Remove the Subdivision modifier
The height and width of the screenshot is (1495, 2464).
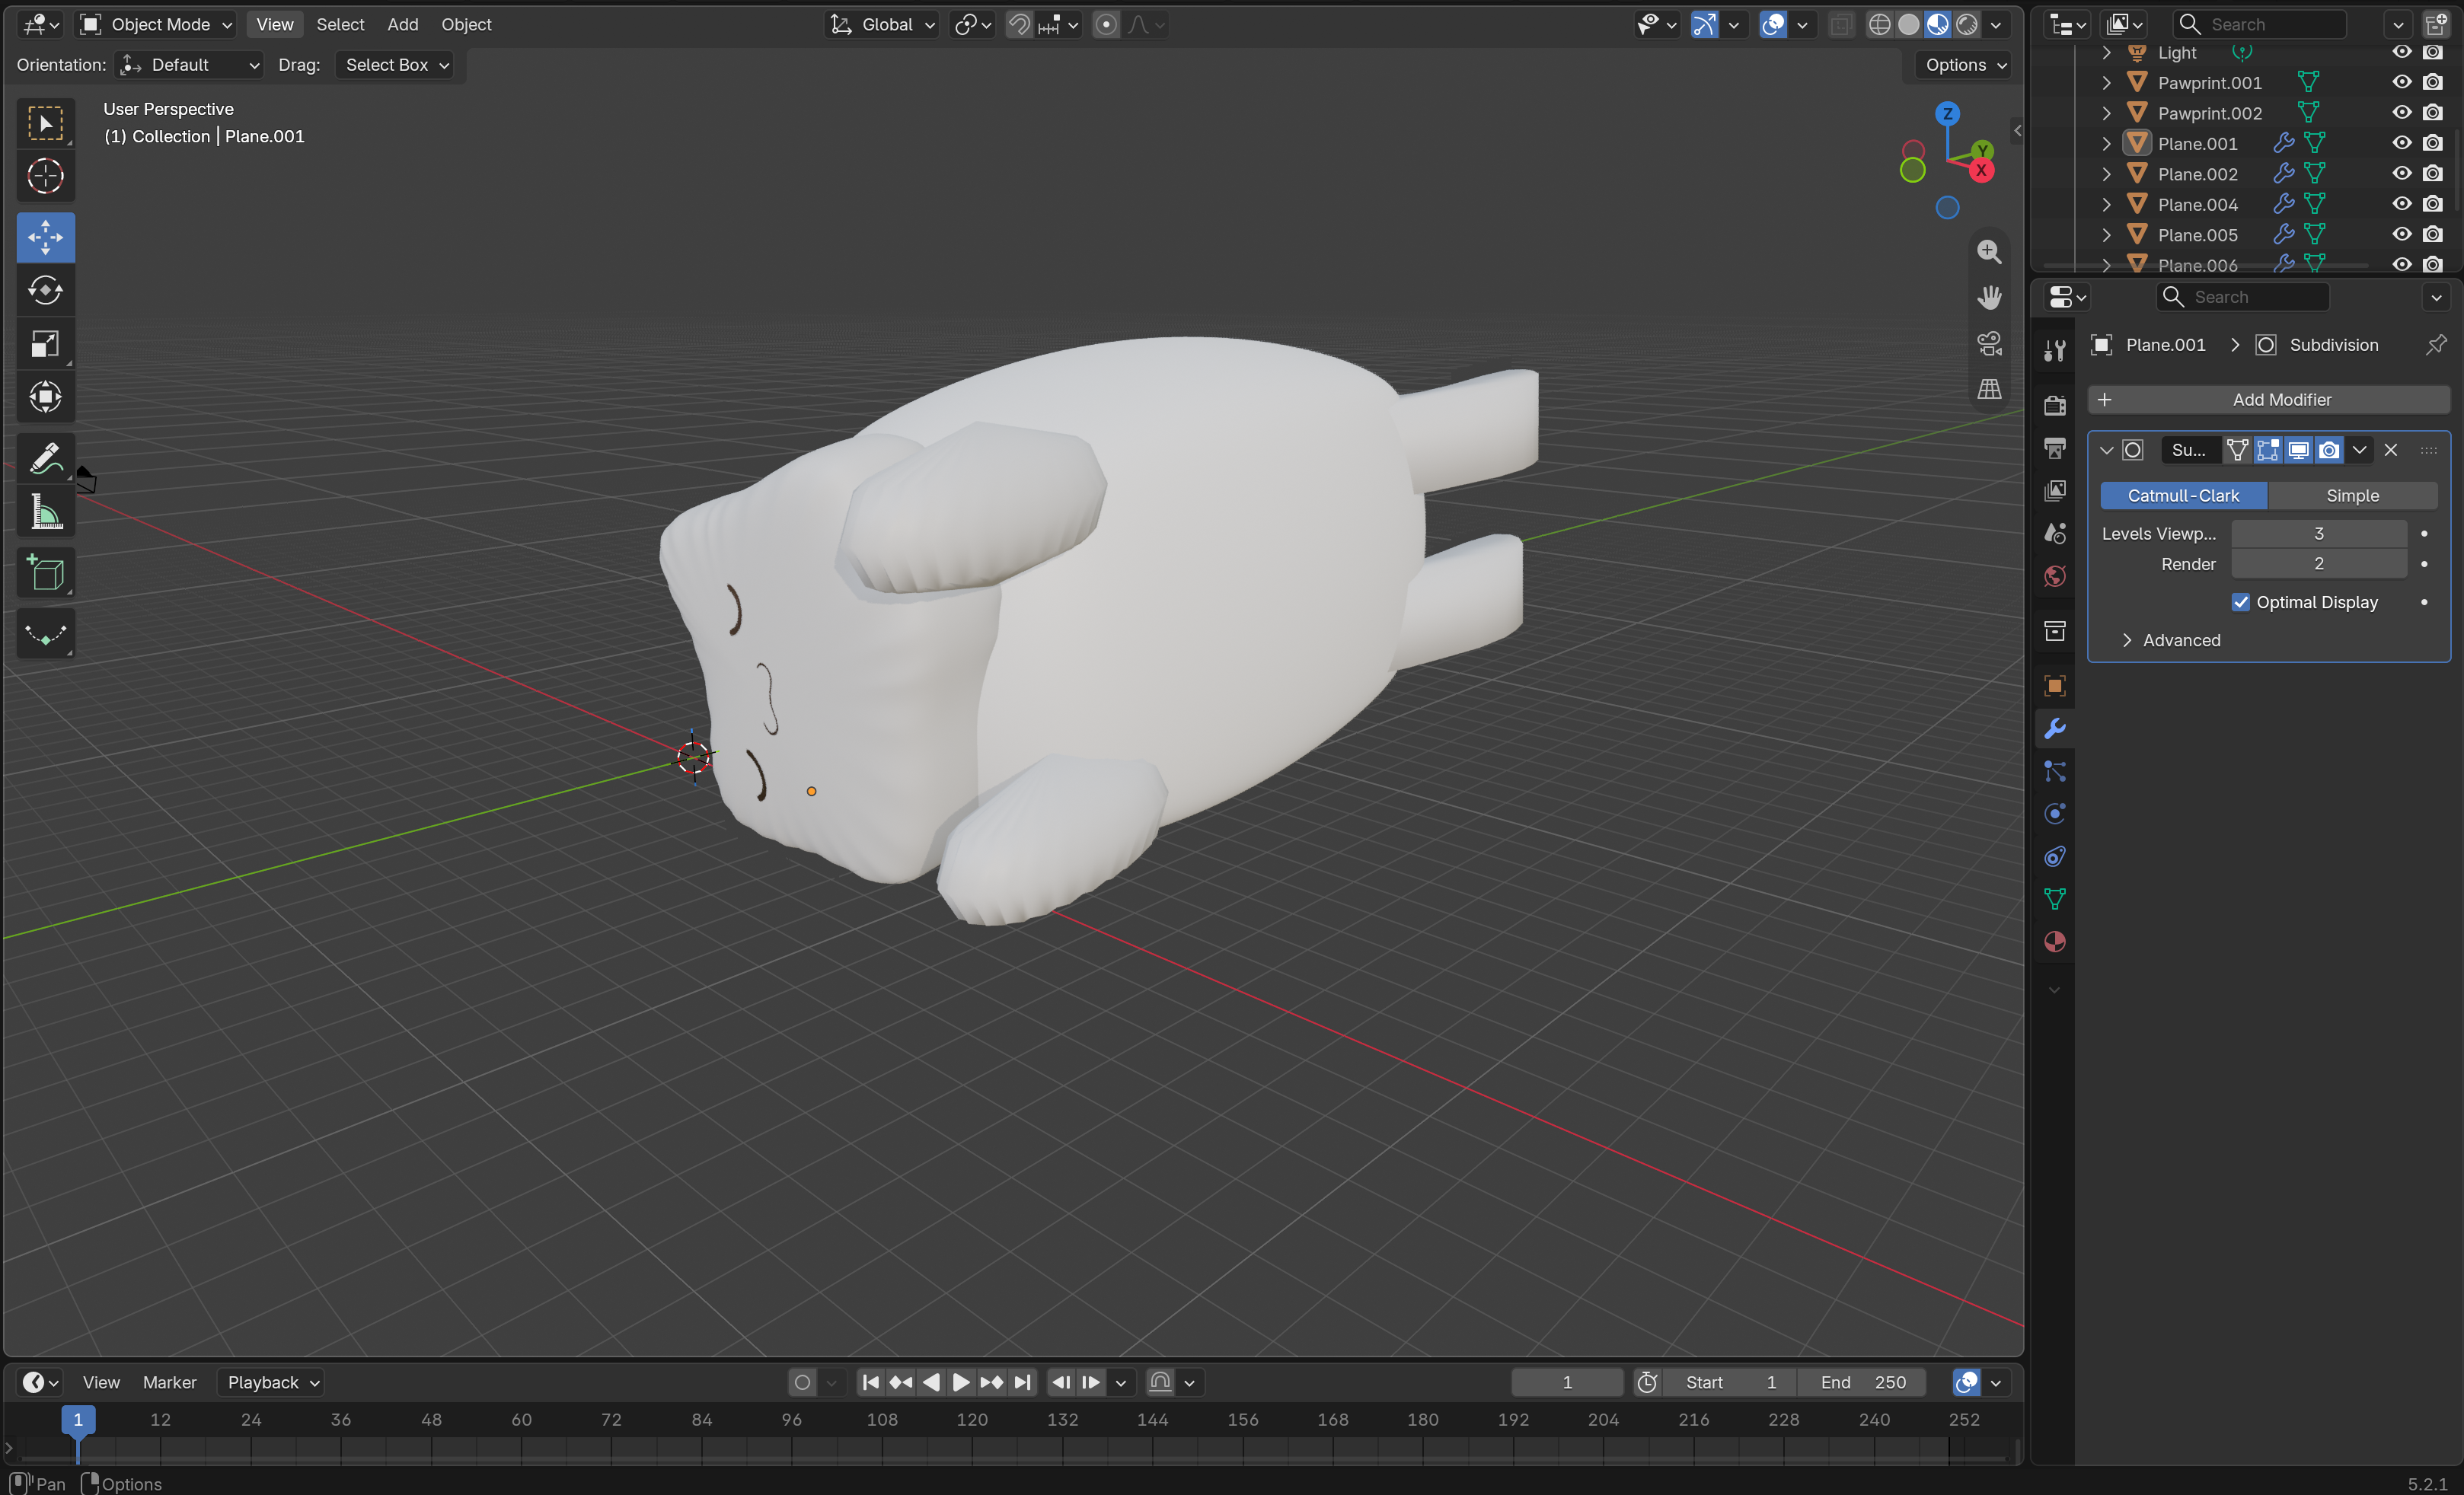point(2391,450)
